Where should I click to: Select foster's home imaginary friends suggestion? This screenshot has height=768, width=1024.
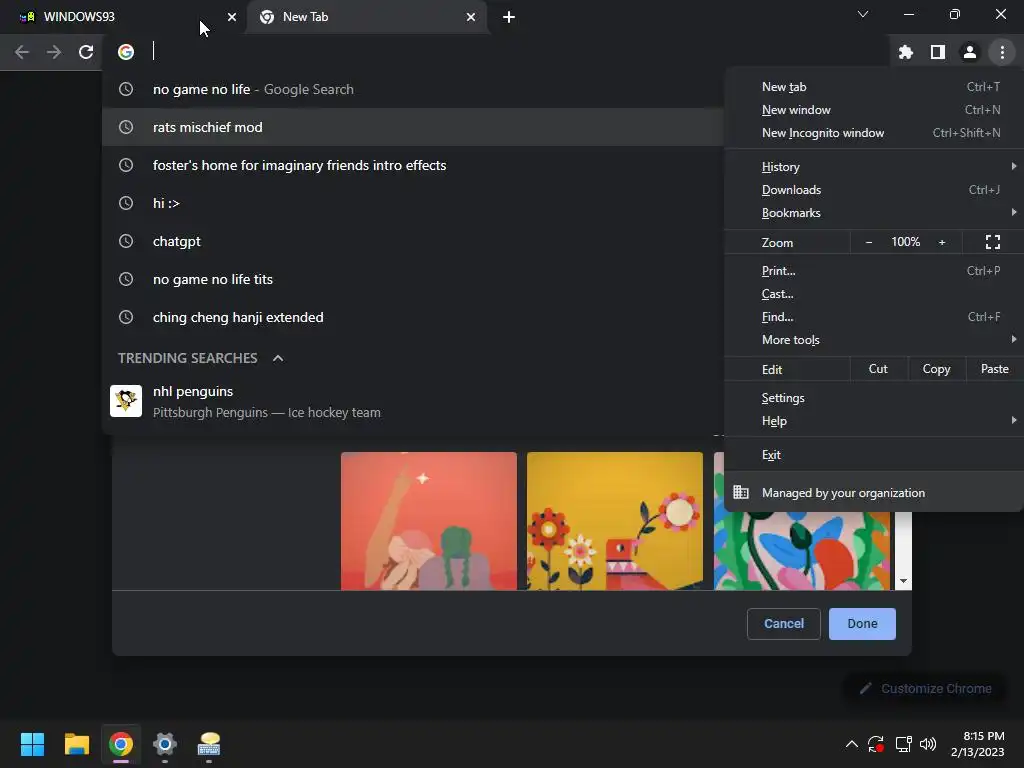pyautogui.click(x=413, y=165)
